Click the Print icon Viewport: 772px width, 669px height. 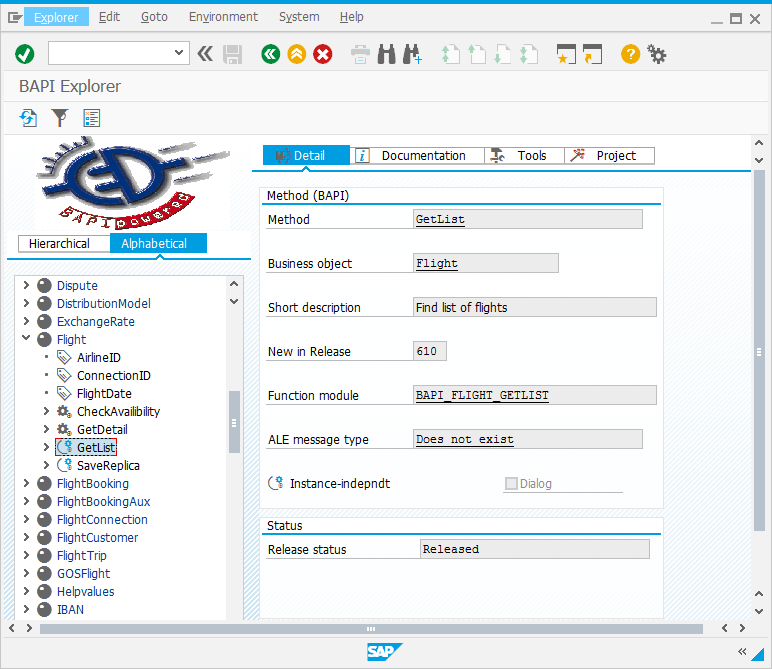coord(360,54)
